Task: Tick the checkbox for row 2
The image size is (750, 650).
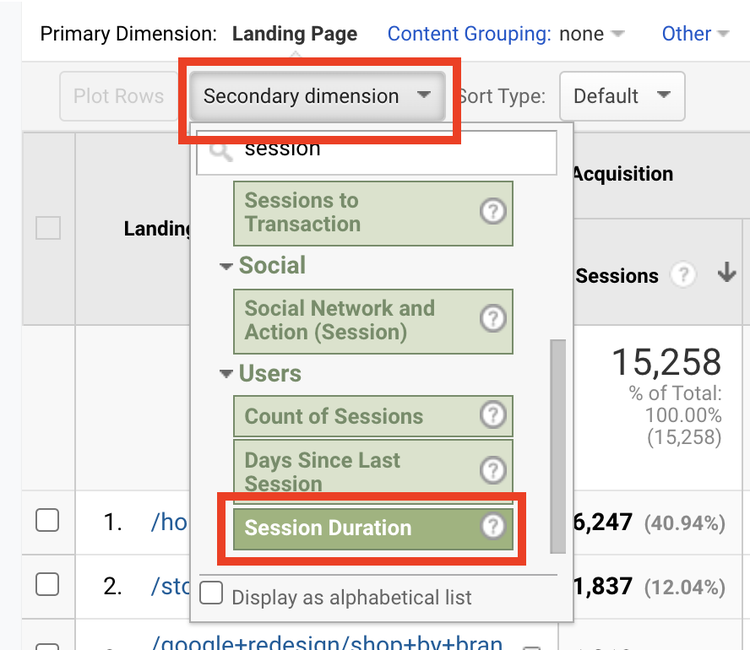Action: tap(47, 584)
